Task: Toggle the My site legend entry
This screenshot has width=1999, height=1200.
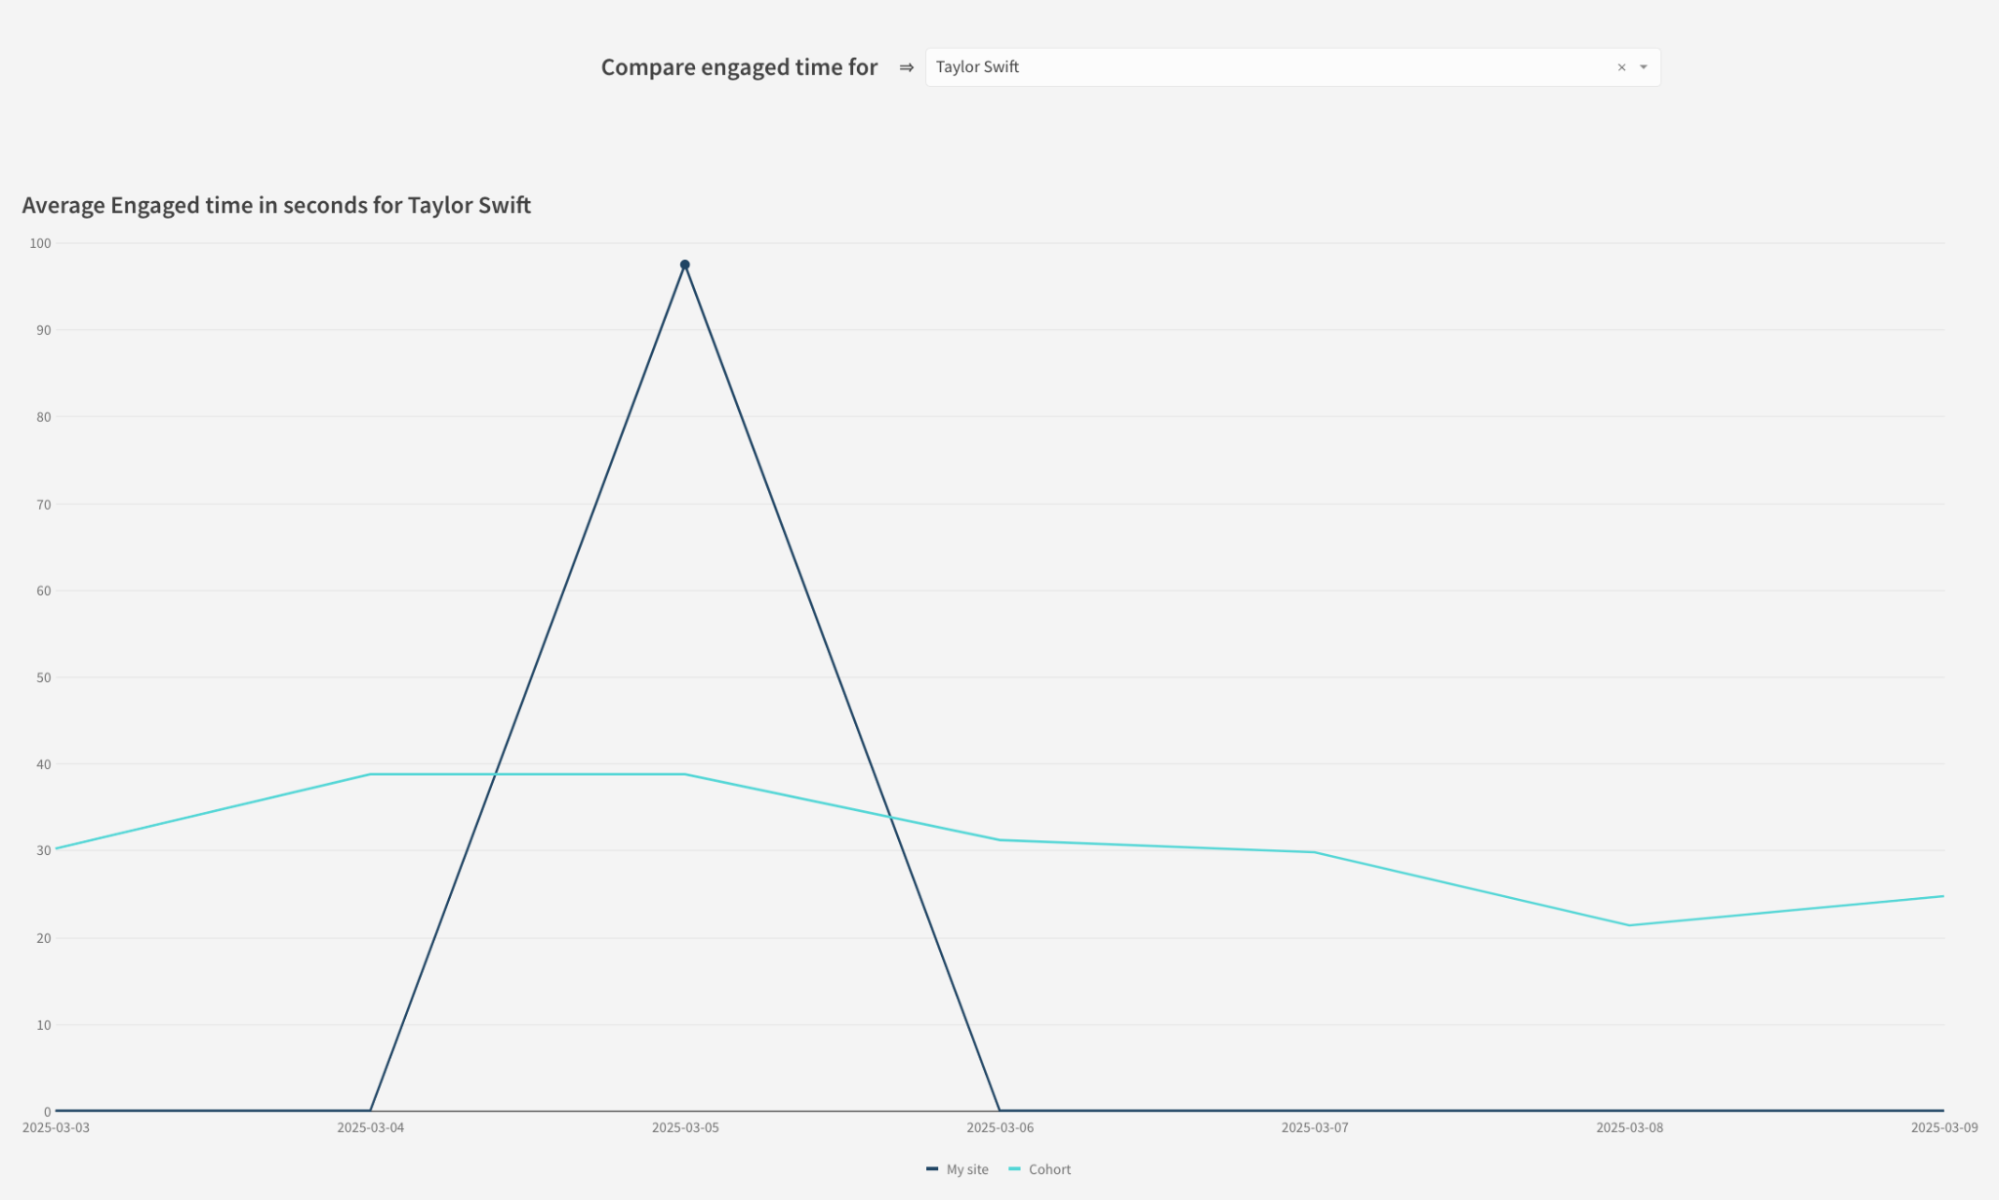Action: point(957,1169)
